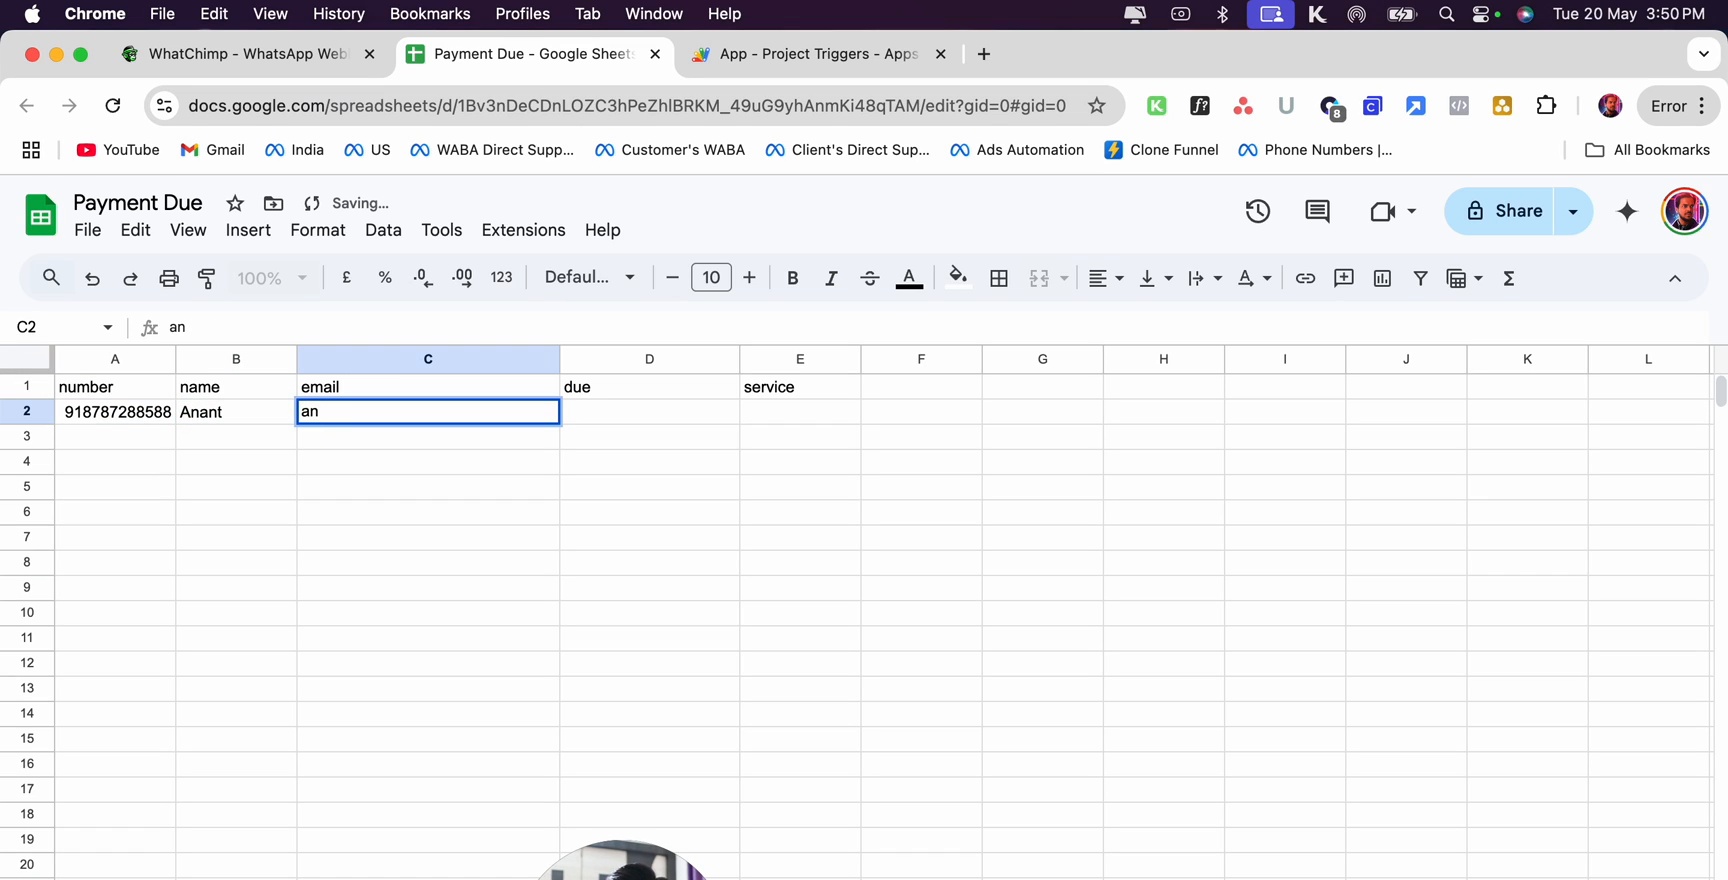Create a filter with funnel icon
The height and width of the screenshot is (880, 1728).
(x=1420, y=278)
